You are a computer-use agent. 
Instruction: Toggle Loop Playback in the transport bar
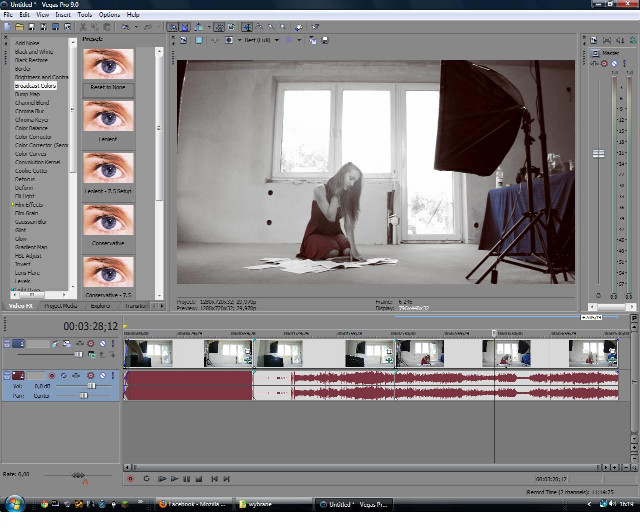pyautogui.click(x=147, y=479)
